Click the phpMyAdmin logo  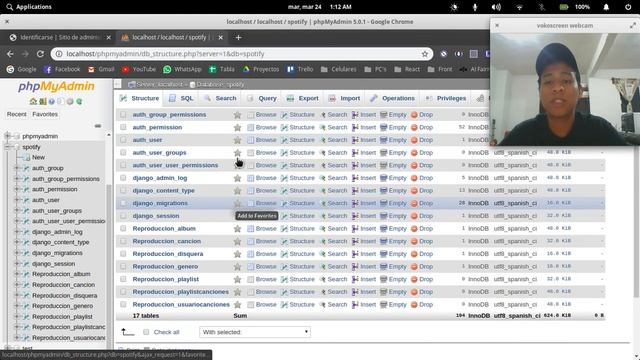[x=56, y=87]
